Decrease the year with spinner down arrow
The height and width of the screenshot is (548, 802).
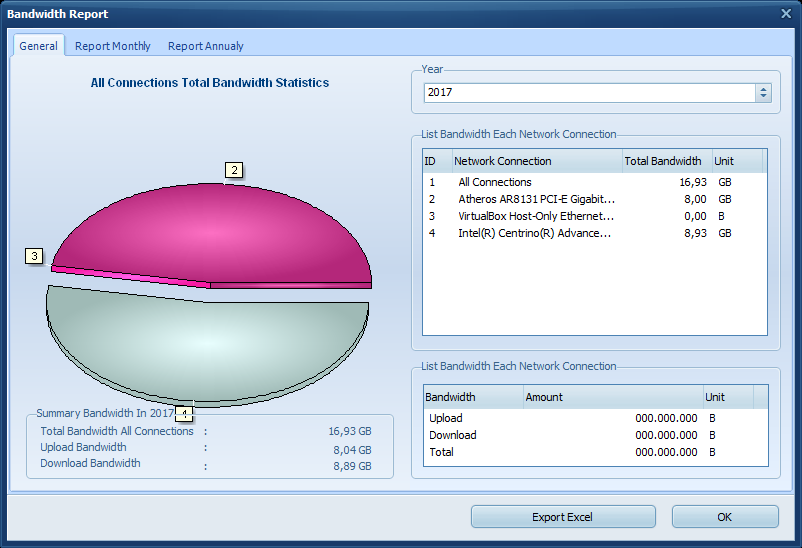[763, 97]
